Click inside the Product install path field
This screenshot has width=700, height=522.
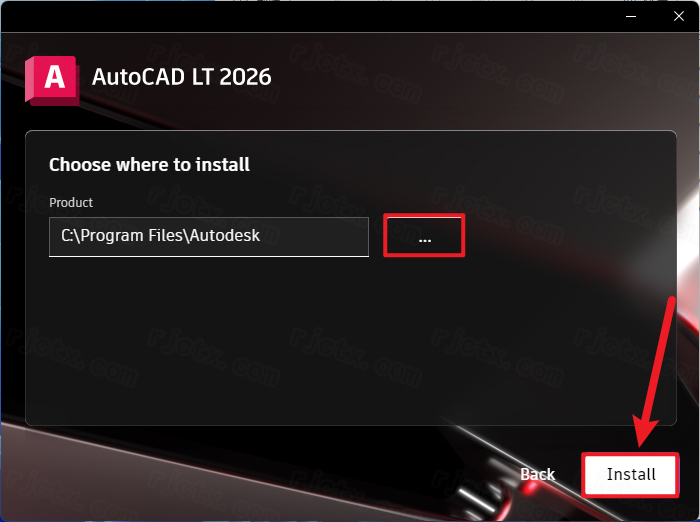pos(208,237)
